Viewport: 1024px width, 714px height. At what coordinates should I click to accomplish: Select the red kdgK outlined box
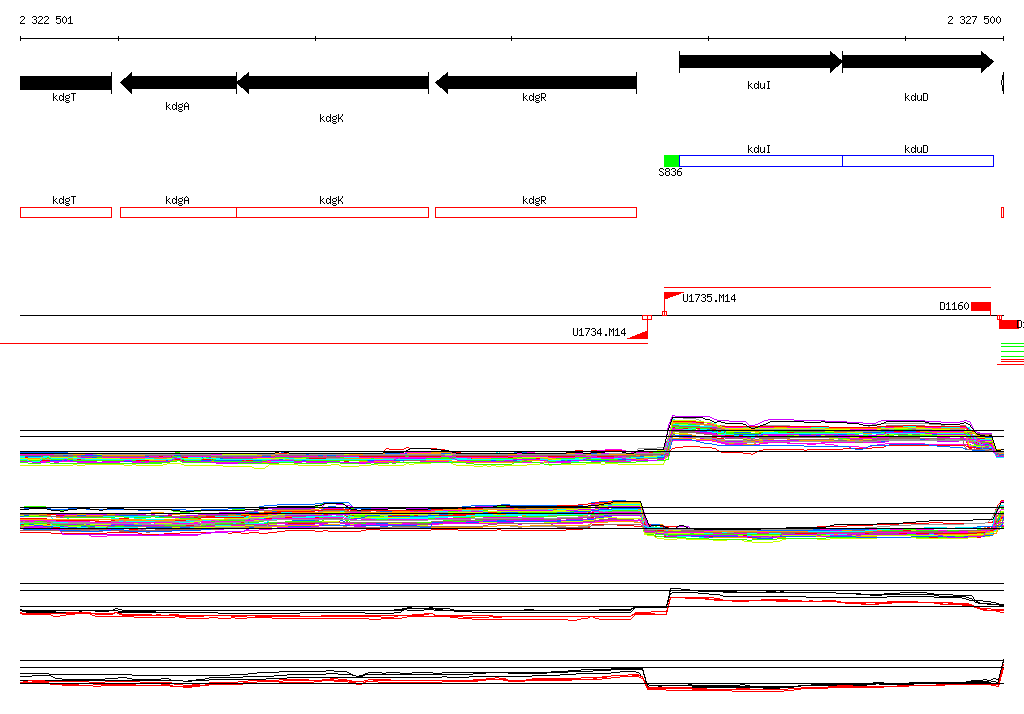[332, 212]
